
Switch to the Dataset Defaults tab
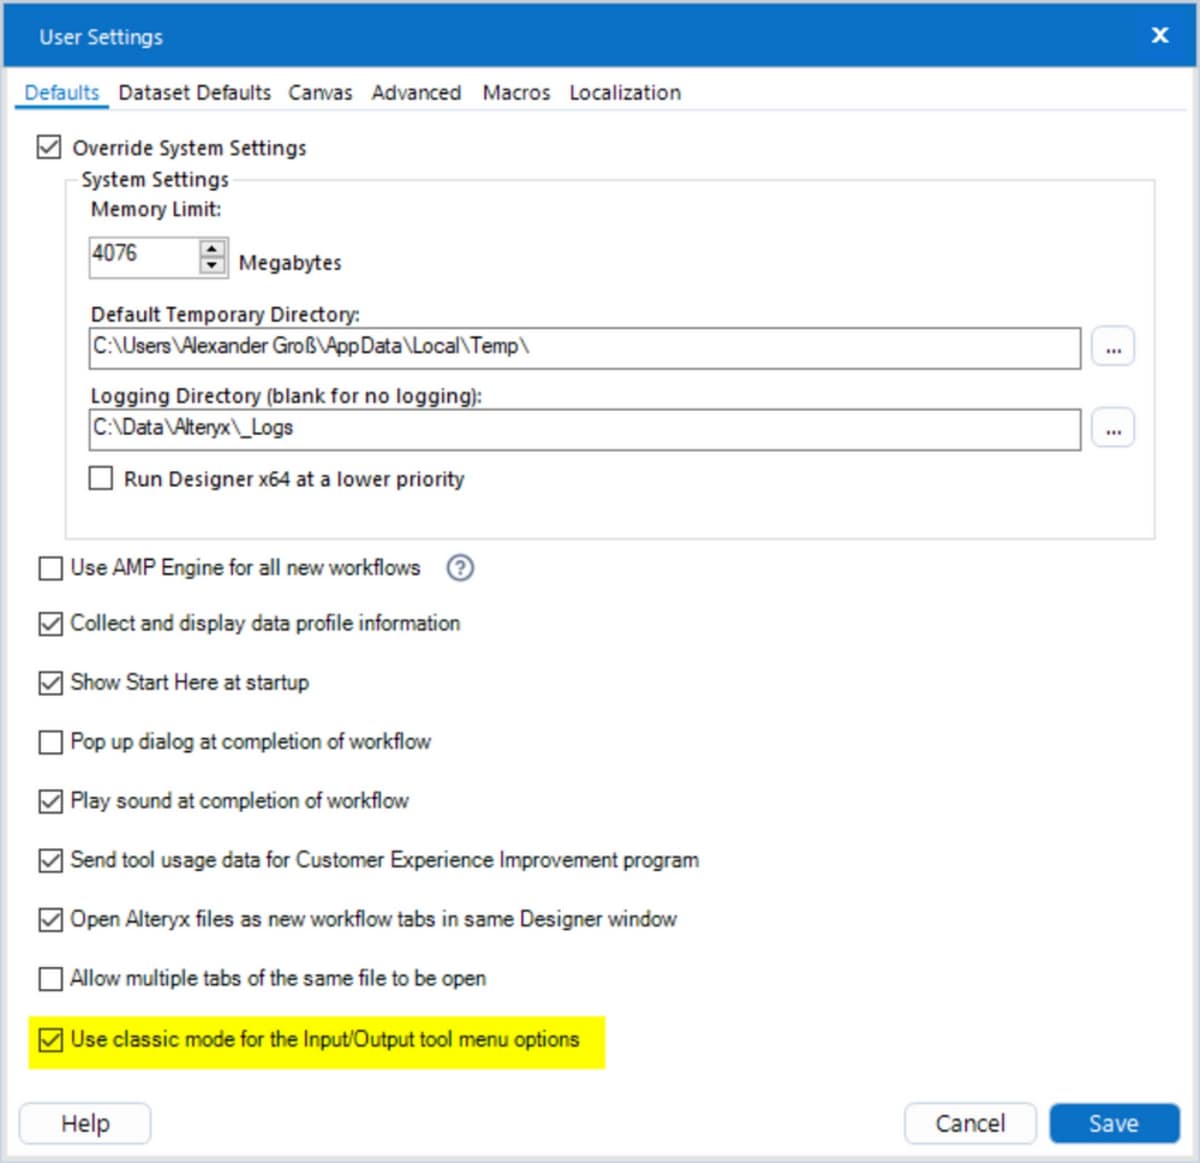click(x=194, y=93)
